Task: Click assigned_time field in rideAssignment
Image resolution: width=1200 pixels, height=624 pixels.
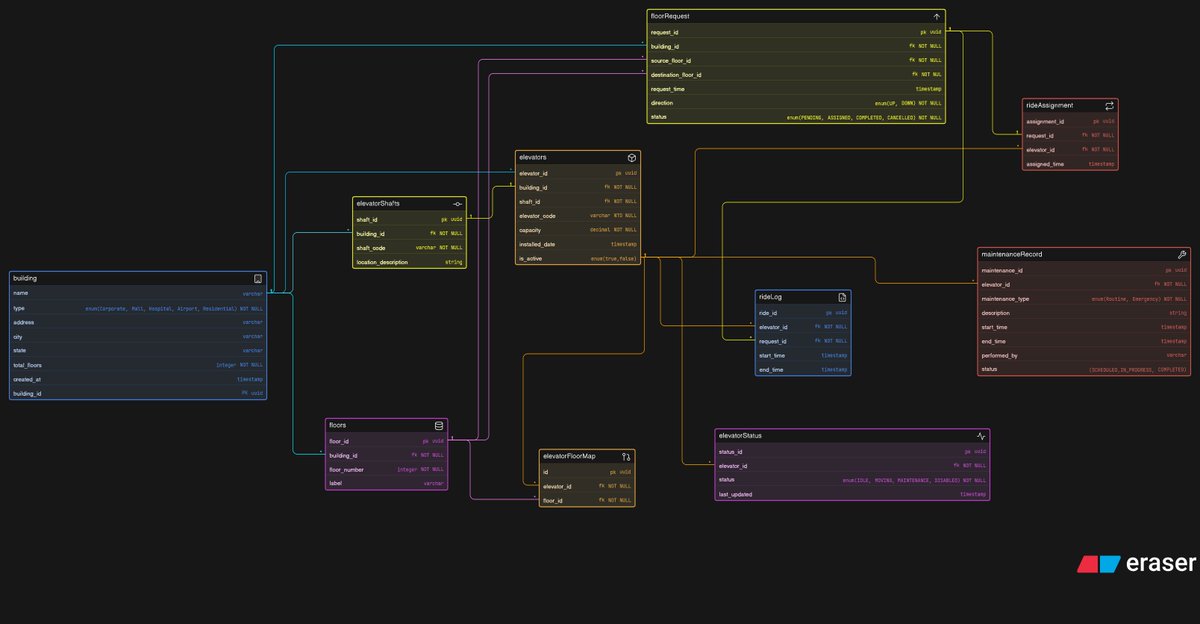Action: (1070, 163)
